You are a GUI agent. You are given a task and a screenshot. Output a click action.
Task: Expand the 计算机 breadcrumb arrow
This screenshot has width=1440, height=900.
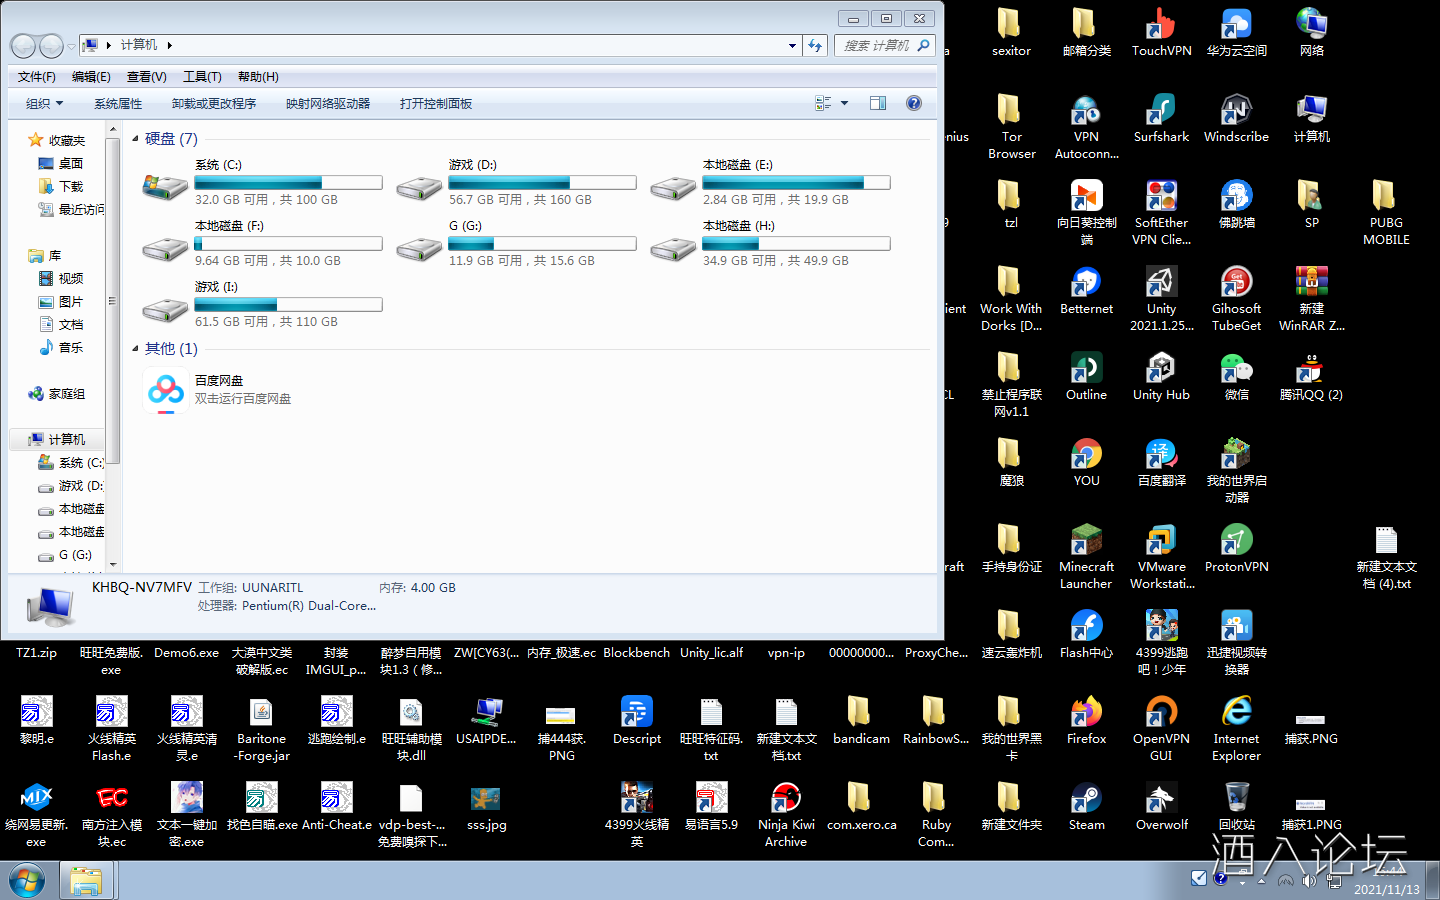coord(170,45)
